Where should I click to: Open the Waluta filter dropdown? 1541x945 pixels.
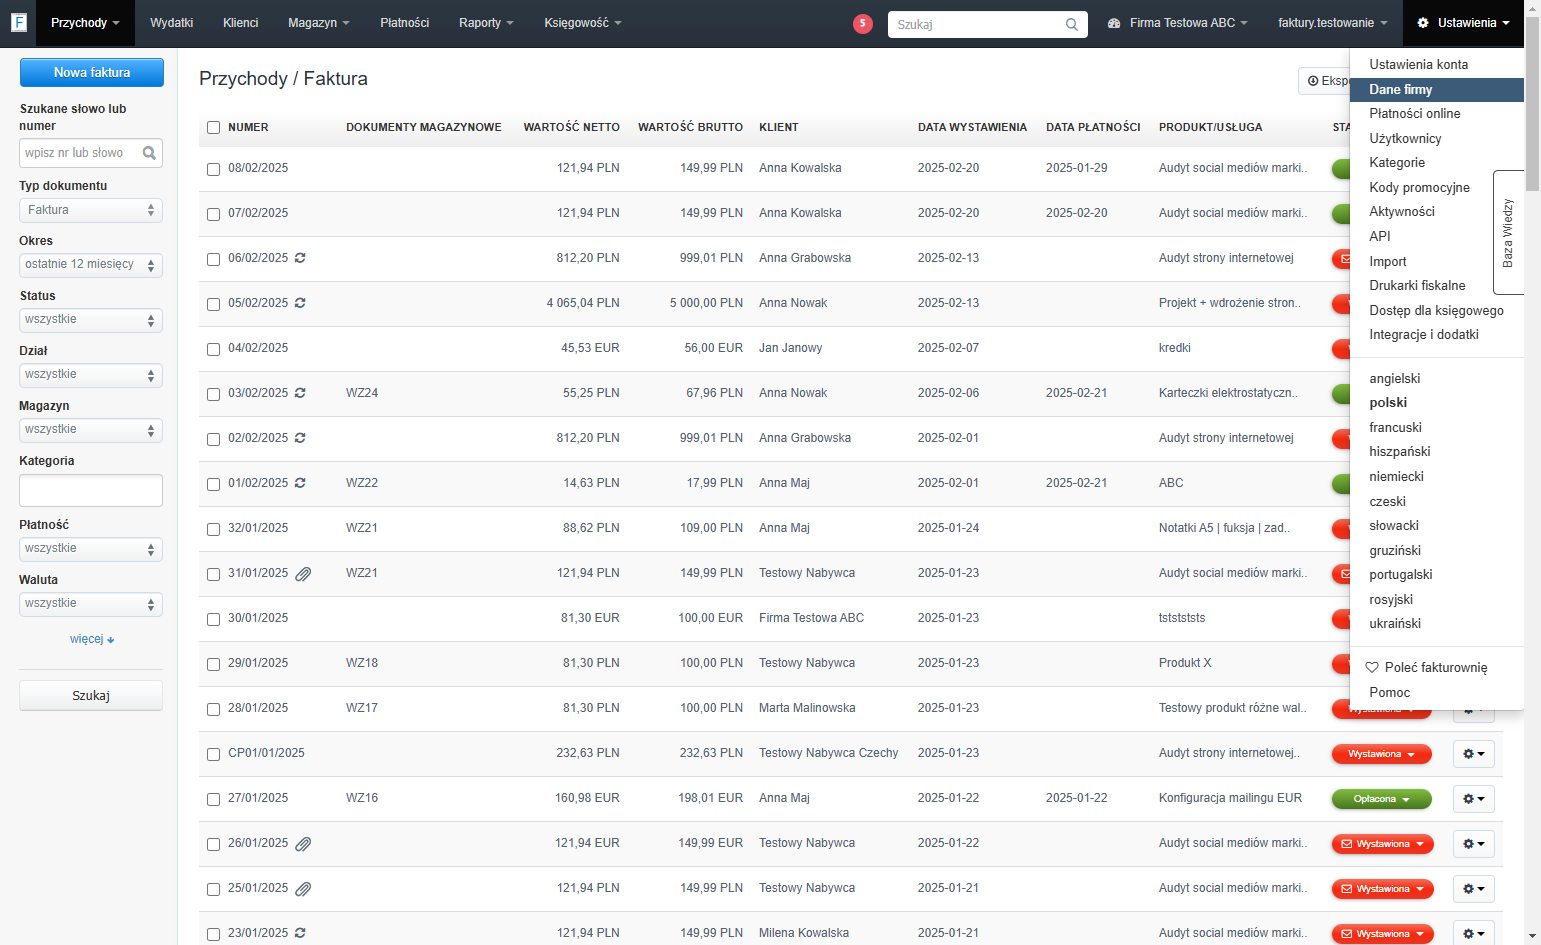(91, 604)
